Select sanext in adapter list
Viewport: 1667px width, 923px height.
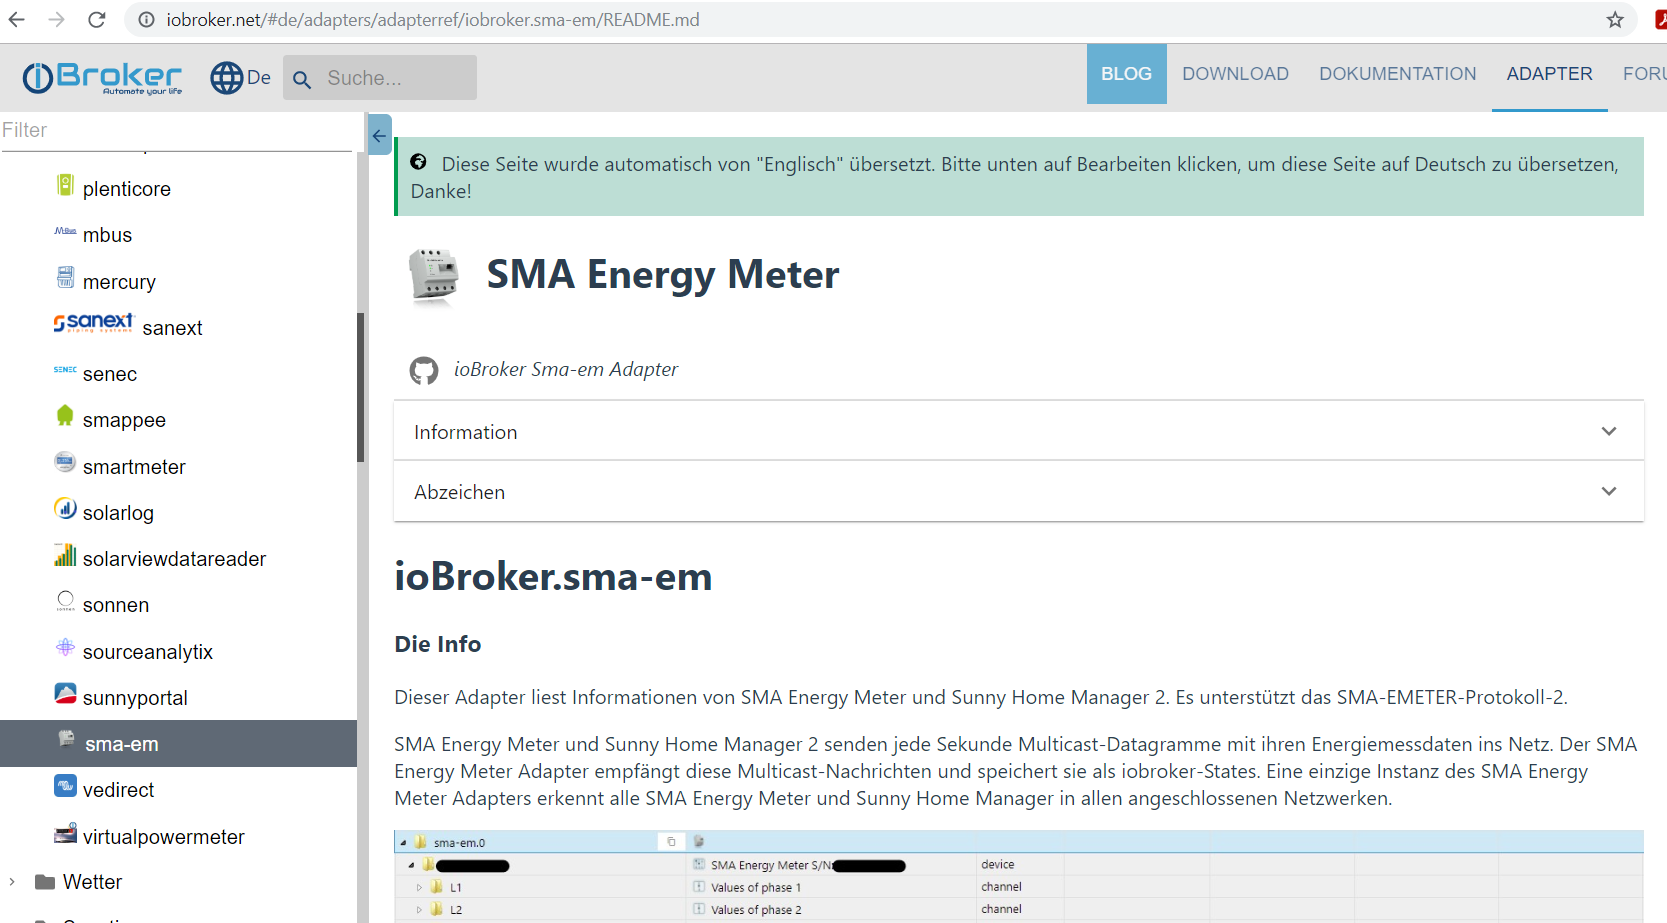[x=172, y=328]
